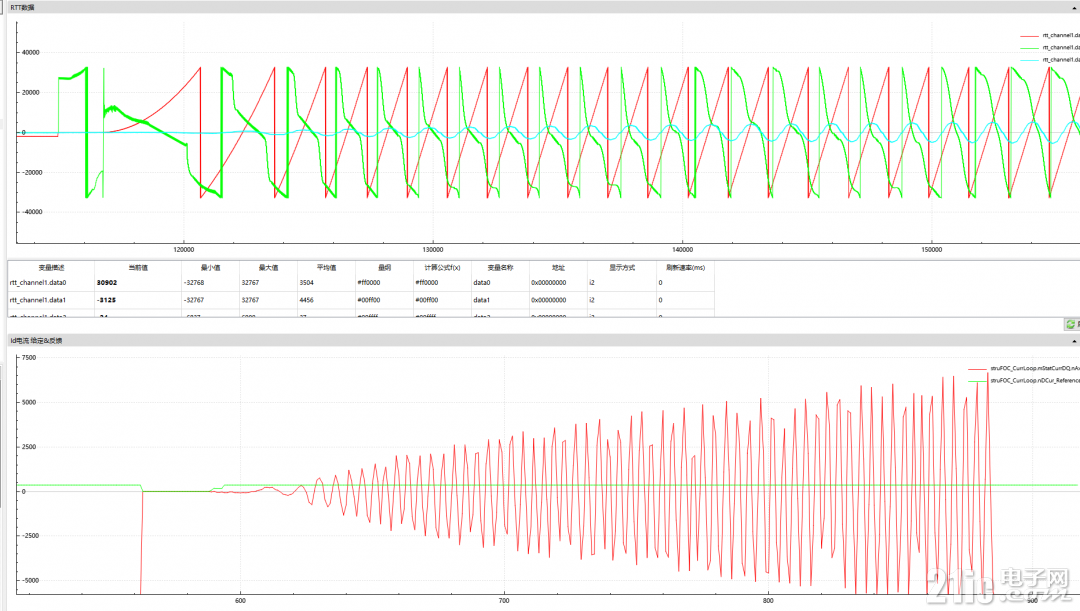This screenshot has width=1080, height=611.
Task: Select the RTT数据 panel title
Action: point(23,8)
